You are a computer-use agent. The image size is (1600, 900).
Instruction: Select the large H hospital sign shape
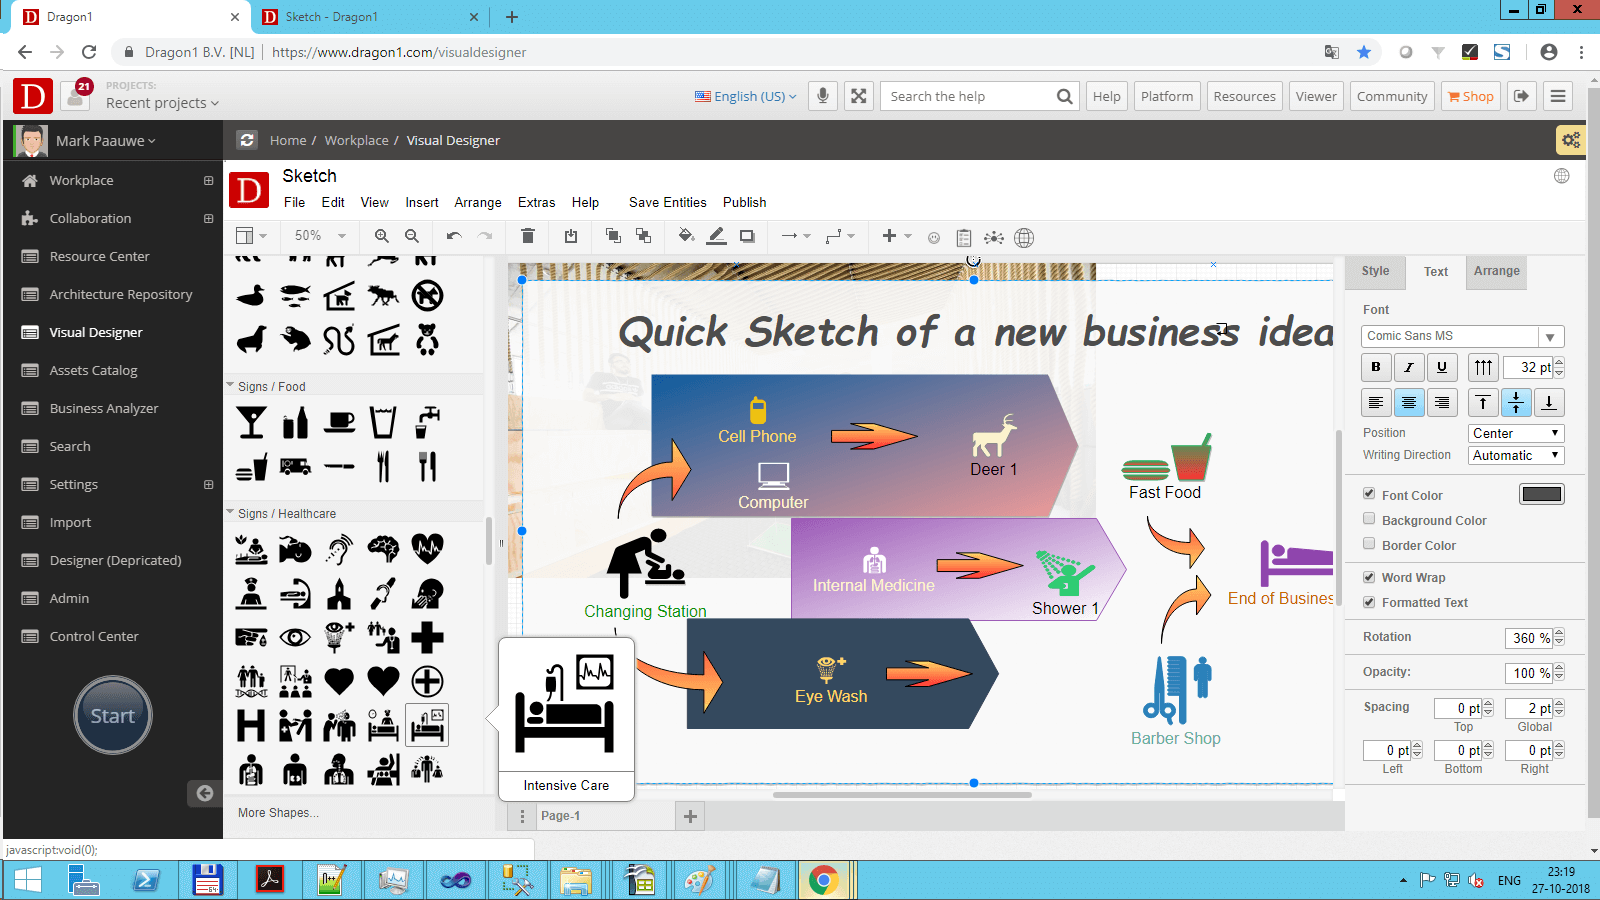pyautogui.click(x=251, y=725)
